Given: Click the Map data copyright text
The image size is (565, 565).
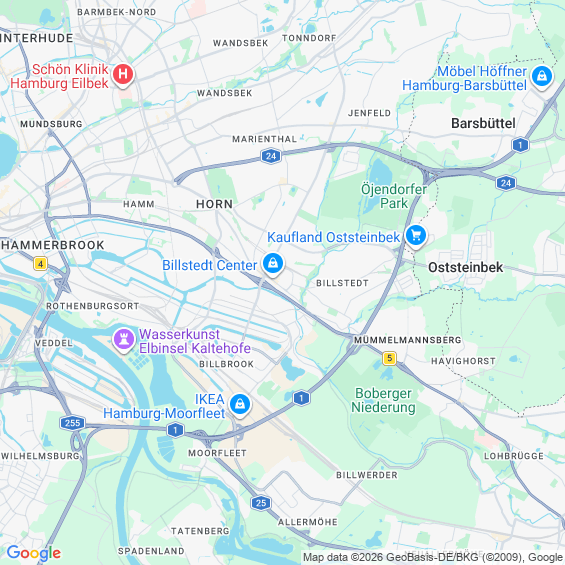Looking at the screenshot, I should (433, 557).
